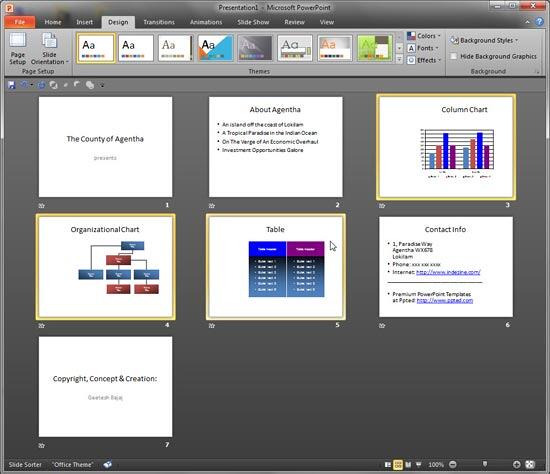Undo last action in Quick Access Toolbar

pyautogui.click(x=24, y=85)
